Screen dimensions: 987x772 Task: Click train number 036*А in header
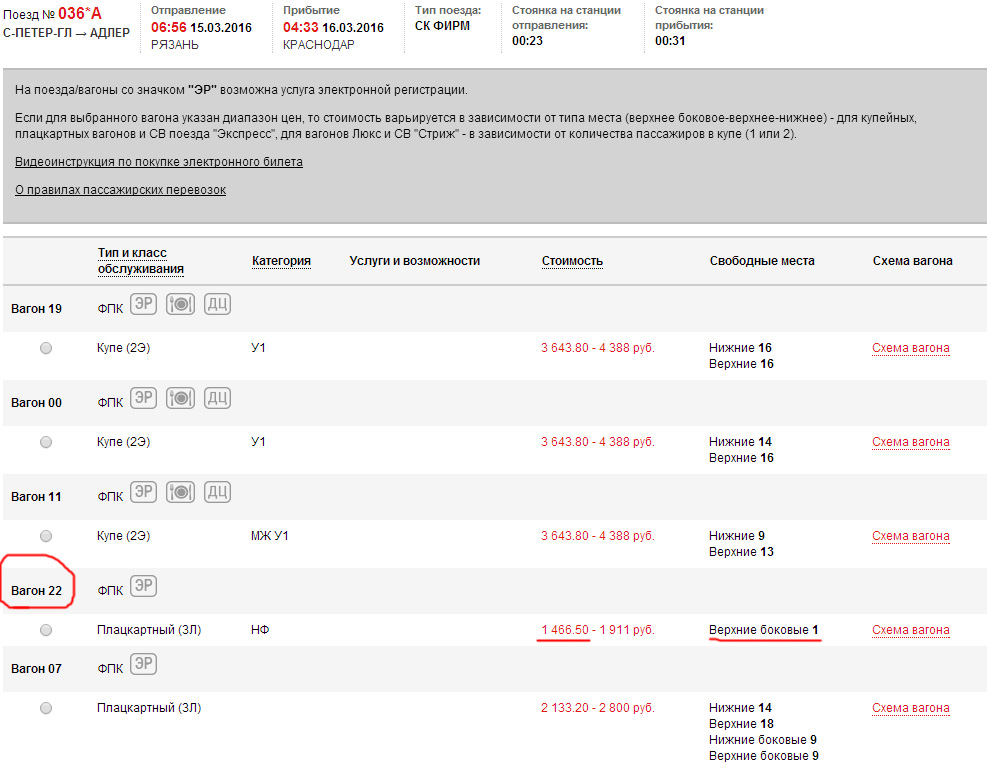tap(79, 13)
